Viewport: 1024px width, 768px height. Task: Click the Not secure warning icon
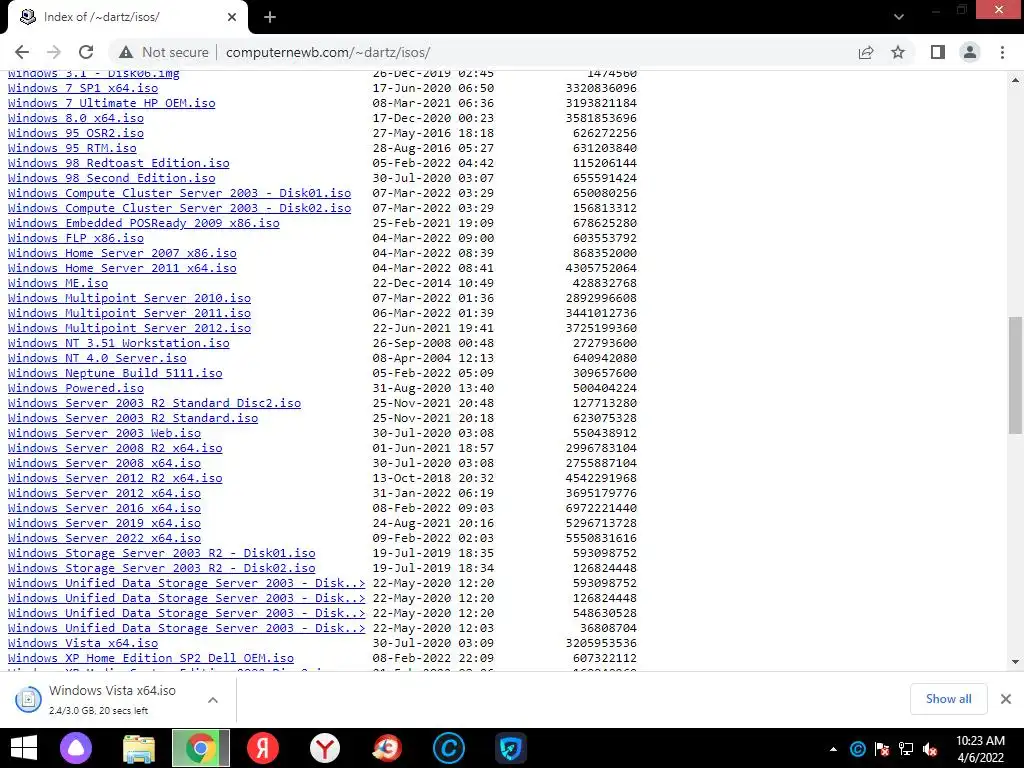click(127, 52)
